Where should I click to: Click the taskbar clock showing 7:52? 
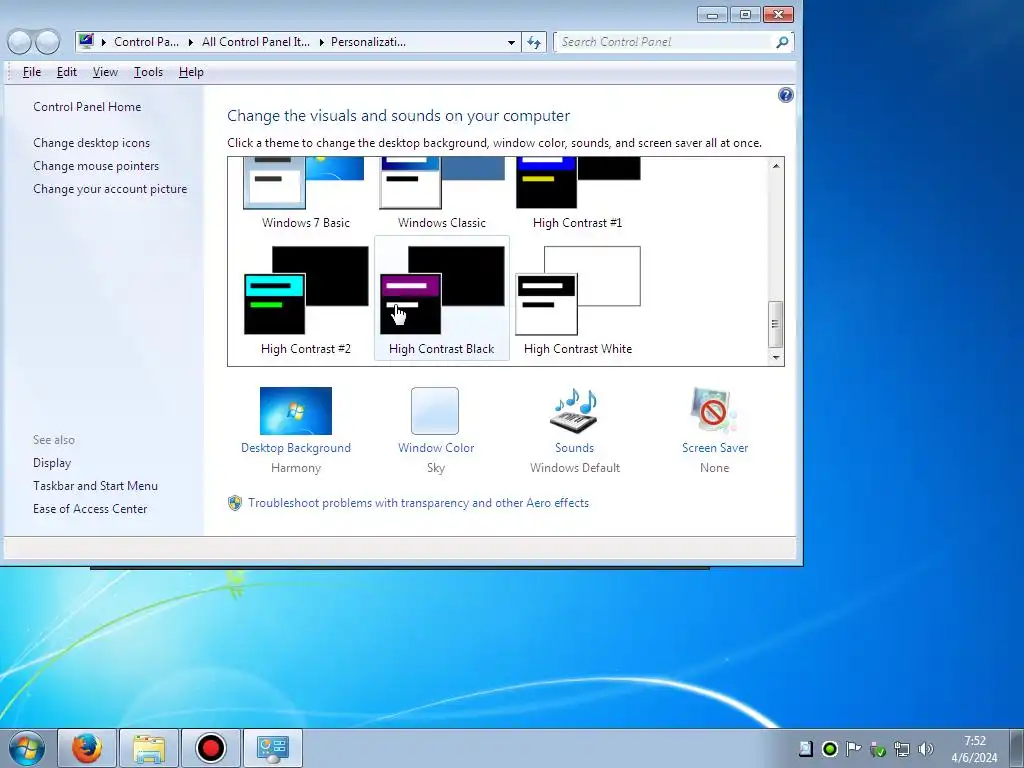coord(974,749)
